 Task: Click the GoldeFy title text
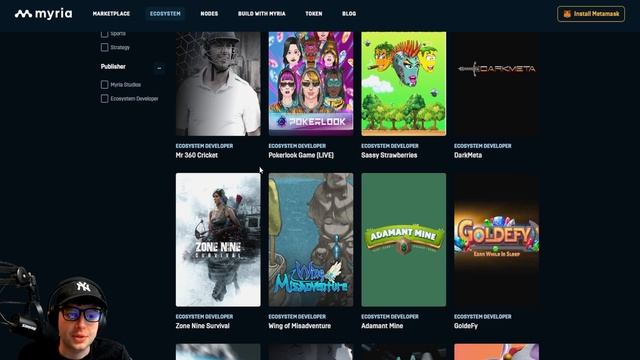point(466,326)
